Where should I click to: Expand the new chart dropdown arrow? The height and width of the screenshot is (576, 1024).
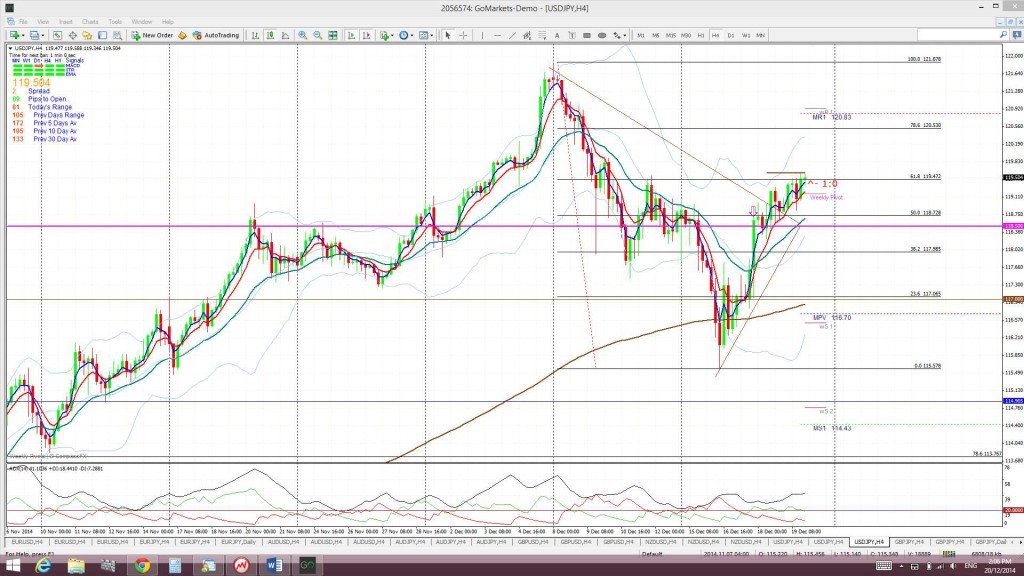click(x=23, y=36)
